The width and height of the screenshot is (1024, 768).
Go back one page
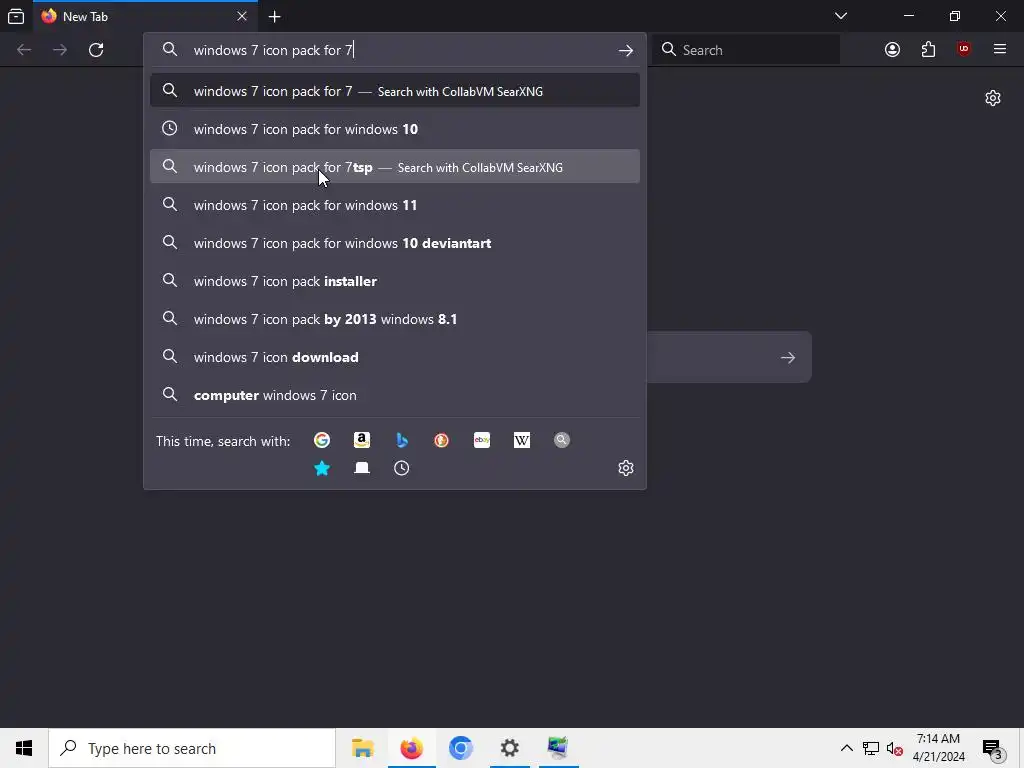coord(24,50)
